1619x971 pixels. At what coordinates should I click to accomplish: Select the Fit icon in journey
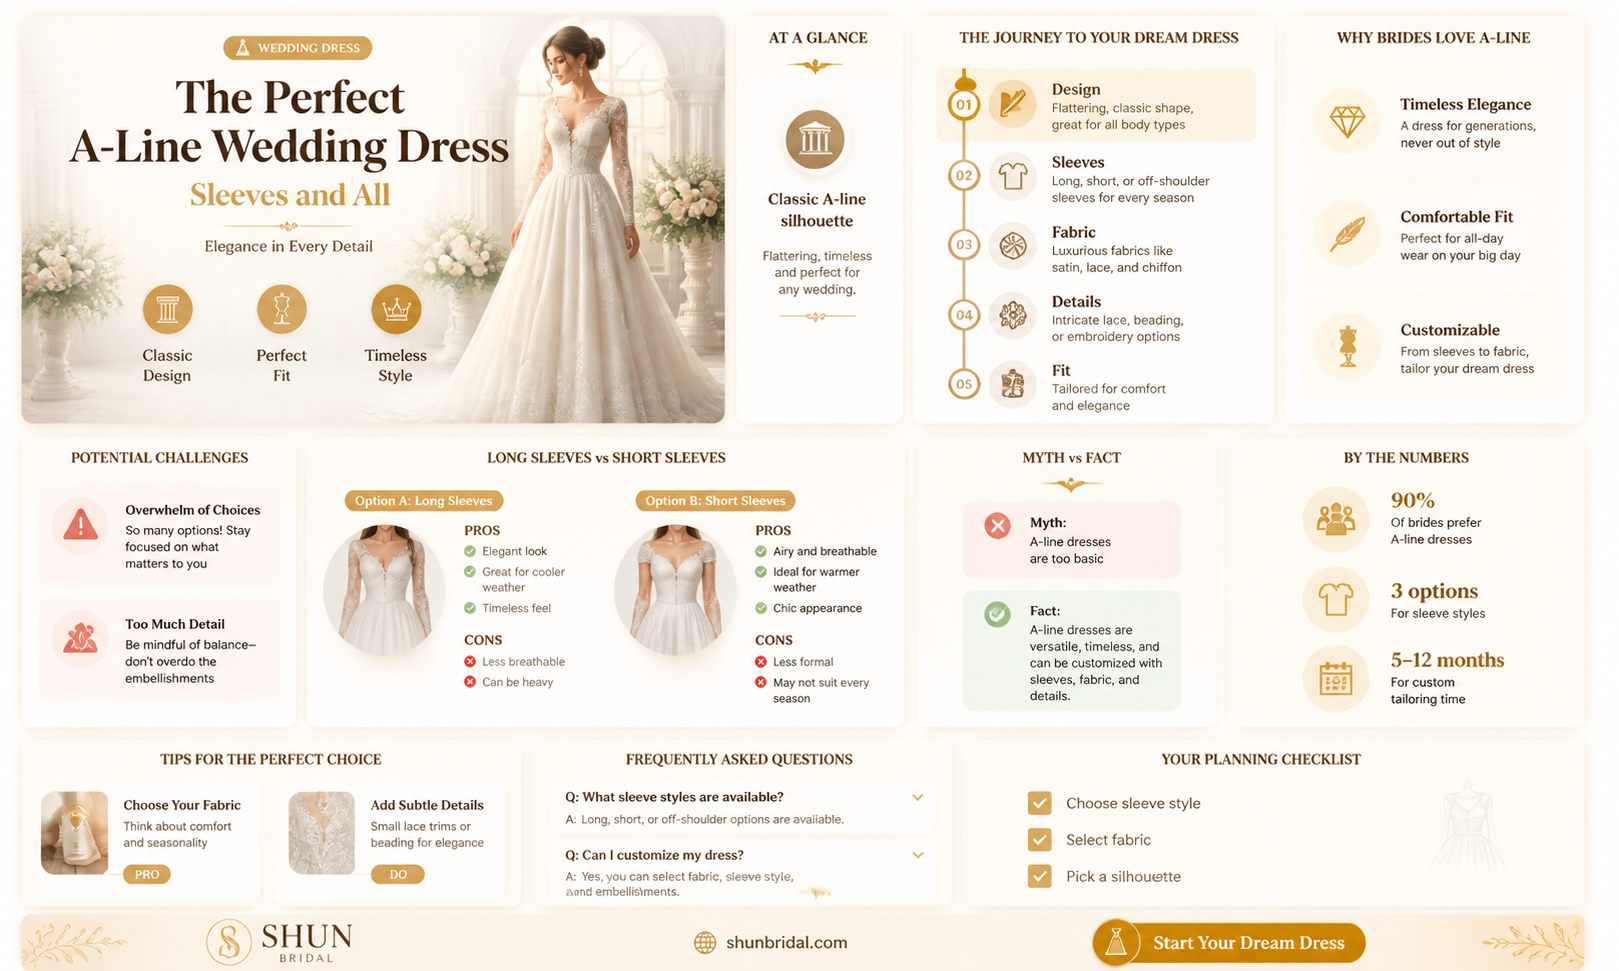pyautogui.click(x=1013, y=384)
